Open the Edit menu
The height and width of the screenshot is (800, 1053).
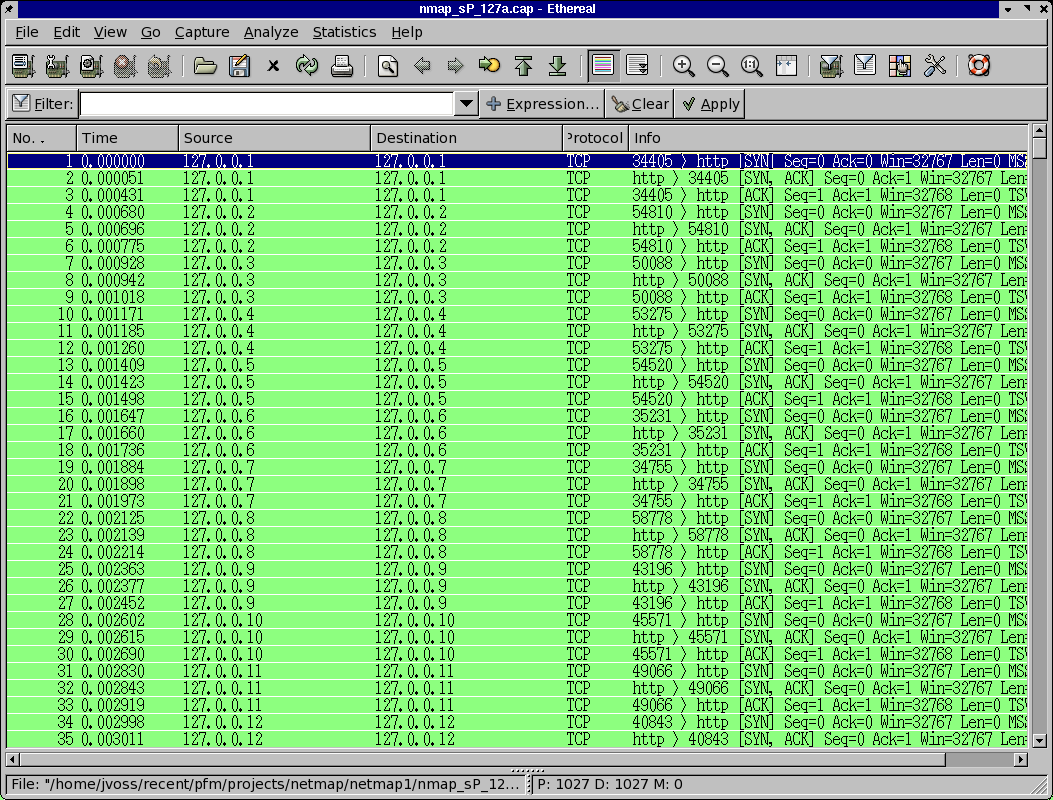click(66, 32)
